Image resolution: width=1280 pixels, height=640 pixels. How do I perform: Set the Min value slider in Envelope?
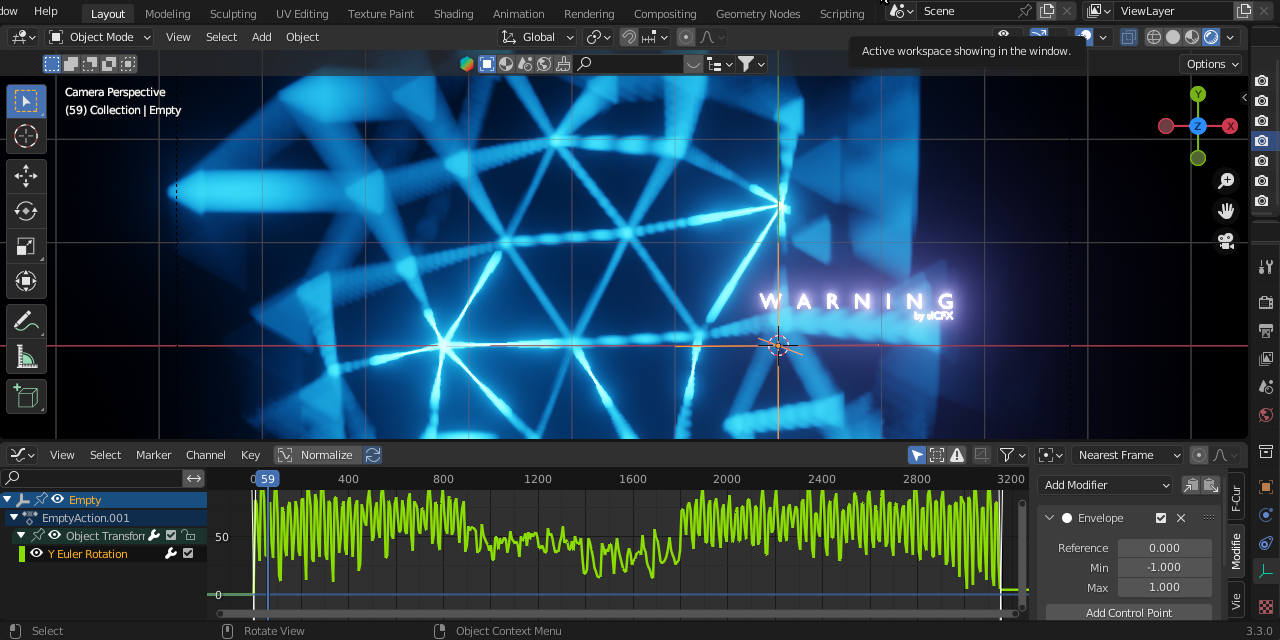tap(1164, 567)
